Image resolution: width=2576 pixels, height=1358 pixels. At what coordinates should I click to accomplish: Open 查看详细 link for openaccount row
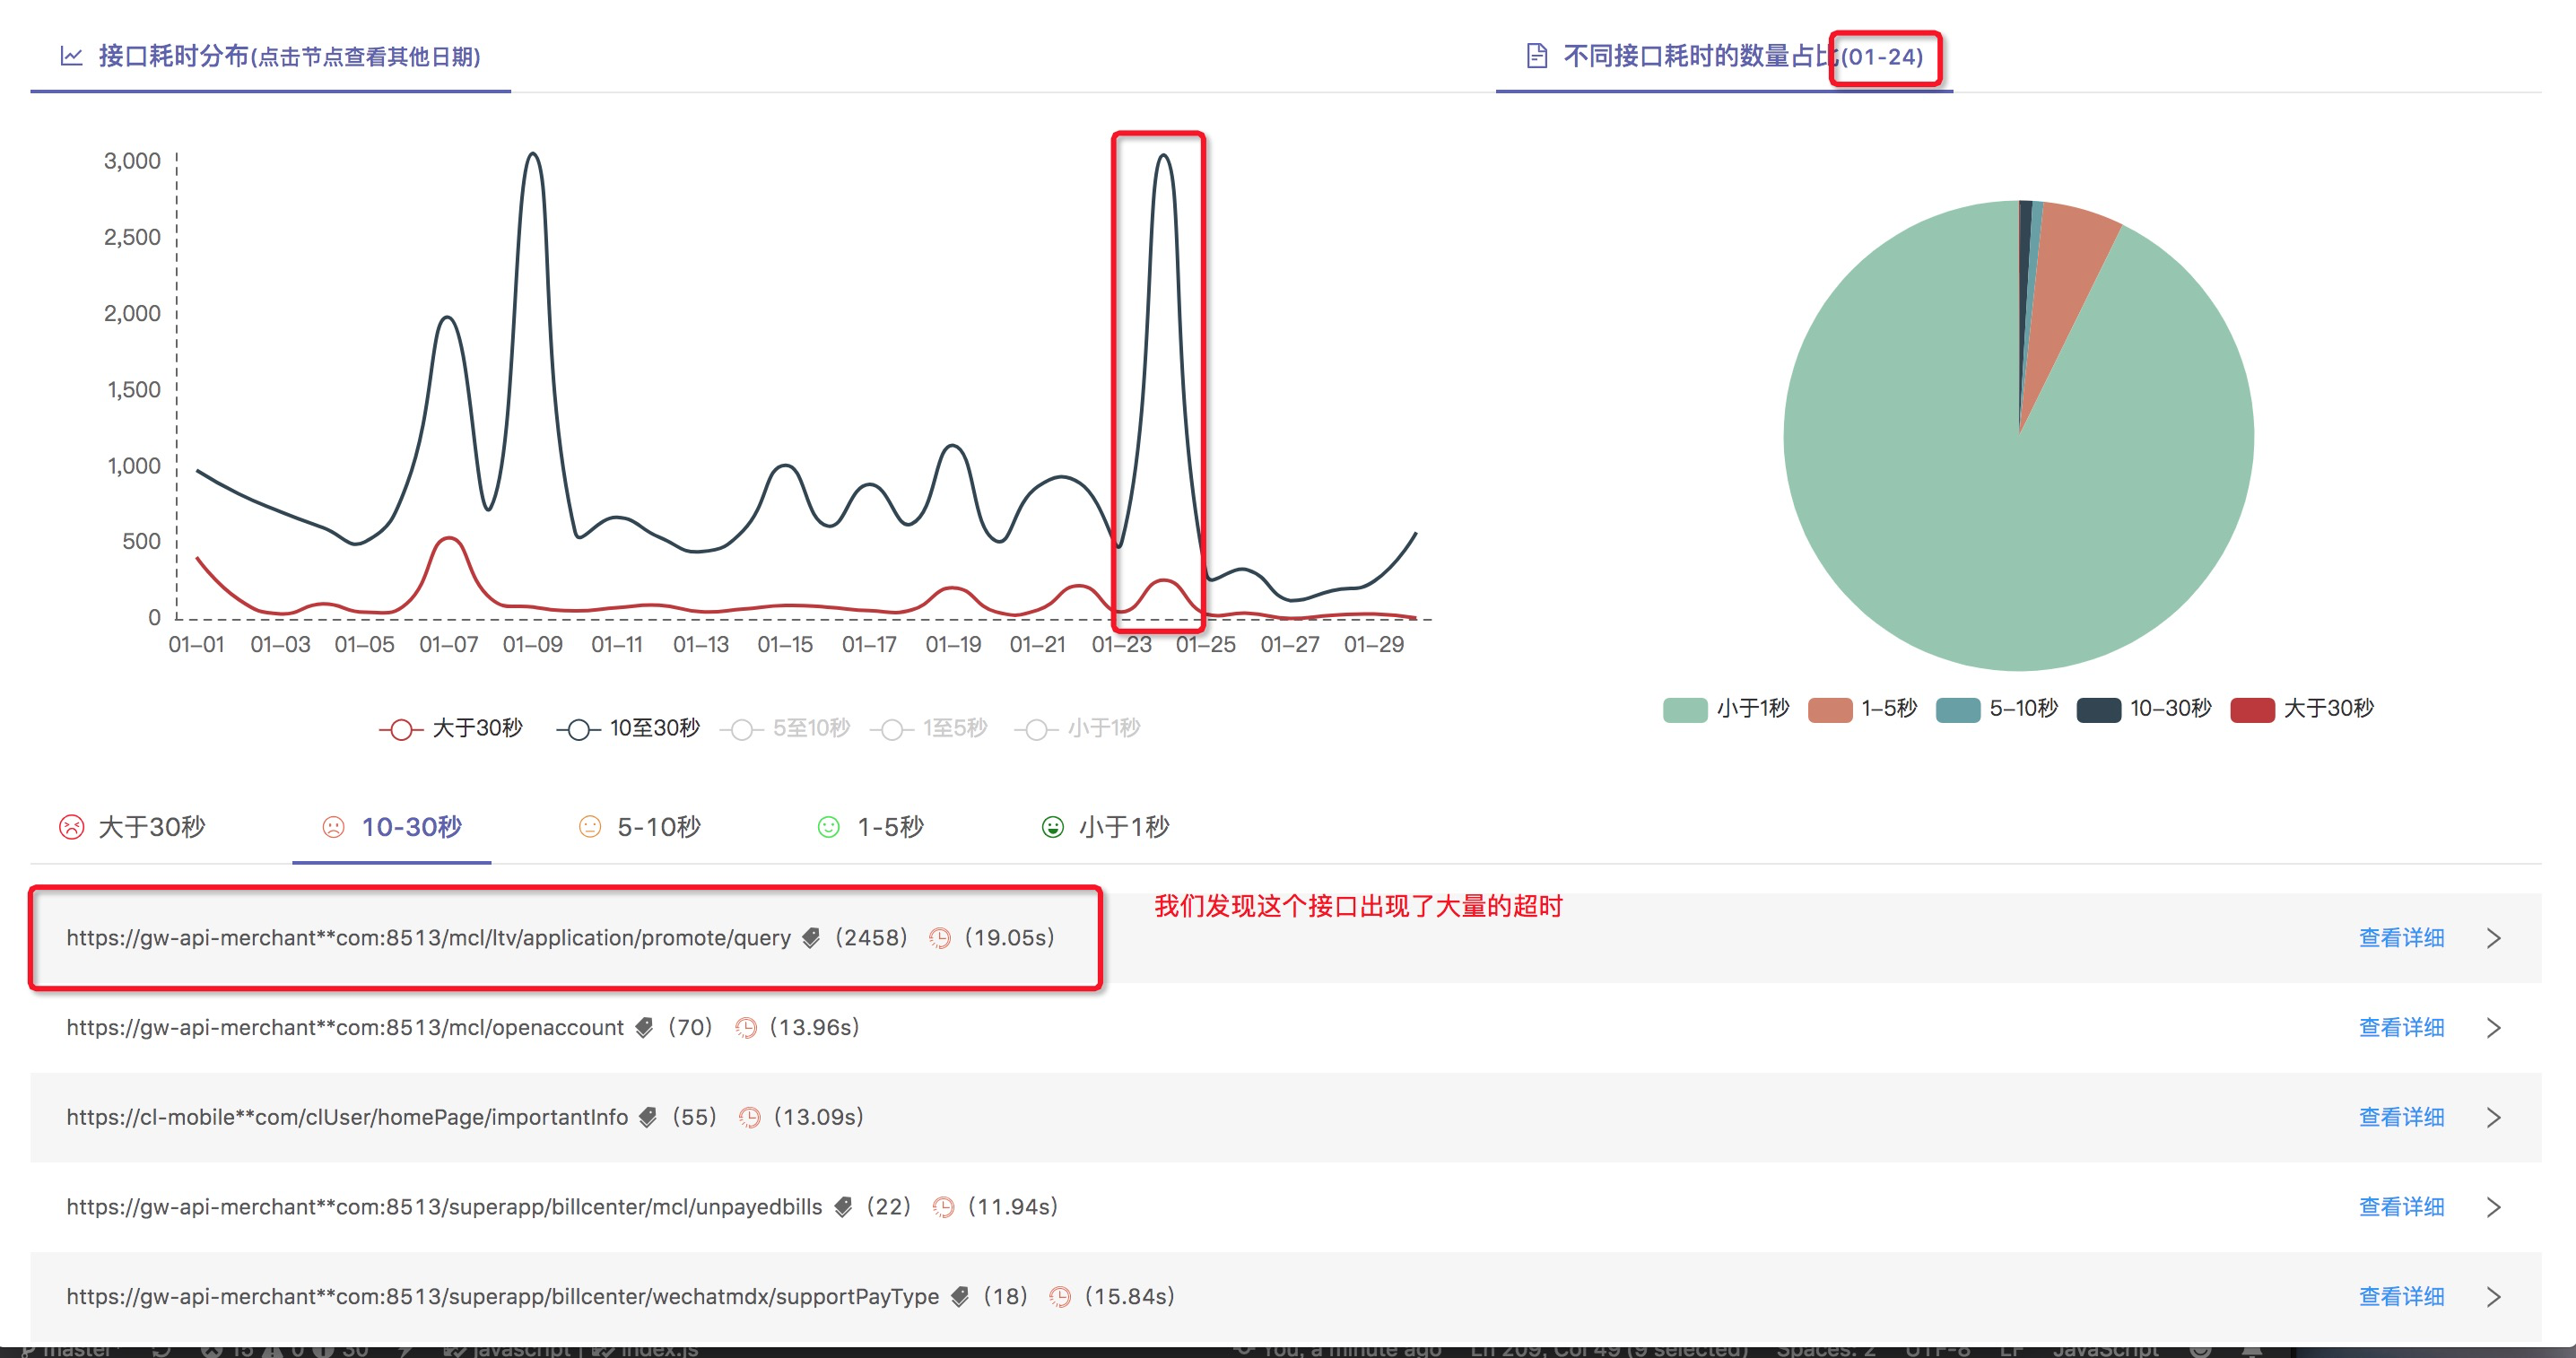coord(2400,1028)
